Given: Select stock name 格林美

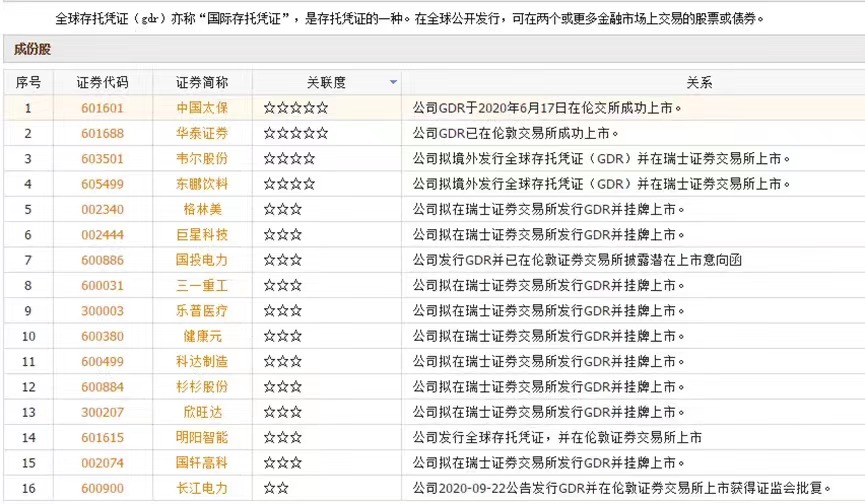Looking at the screenshot, I should coord(202,210).
